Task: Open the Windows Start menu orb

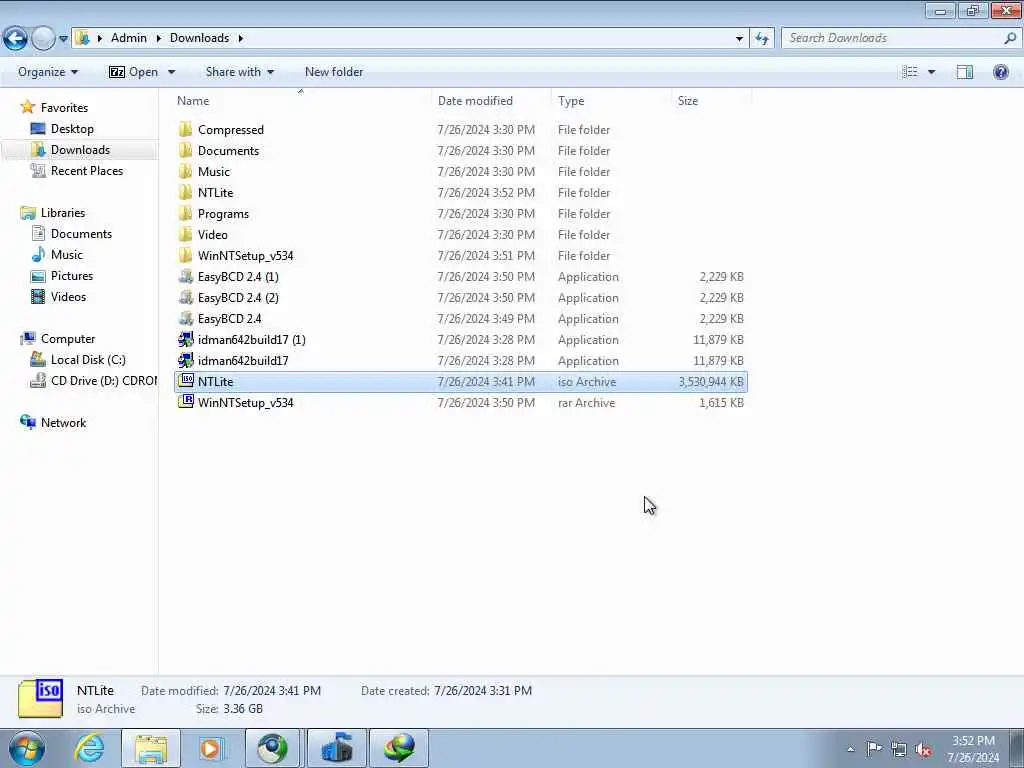Action: (27, 748)
